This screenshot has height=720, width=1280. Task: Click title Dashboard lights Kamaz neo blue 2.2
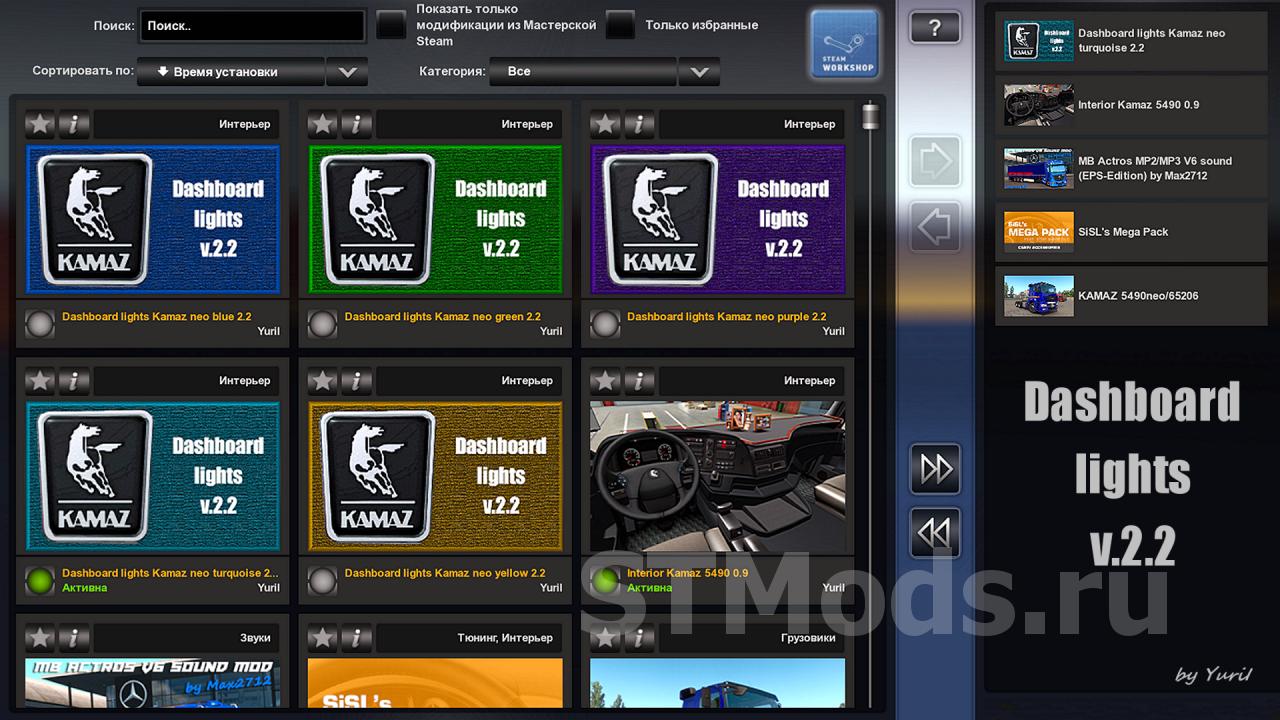(x=157, y=317)
